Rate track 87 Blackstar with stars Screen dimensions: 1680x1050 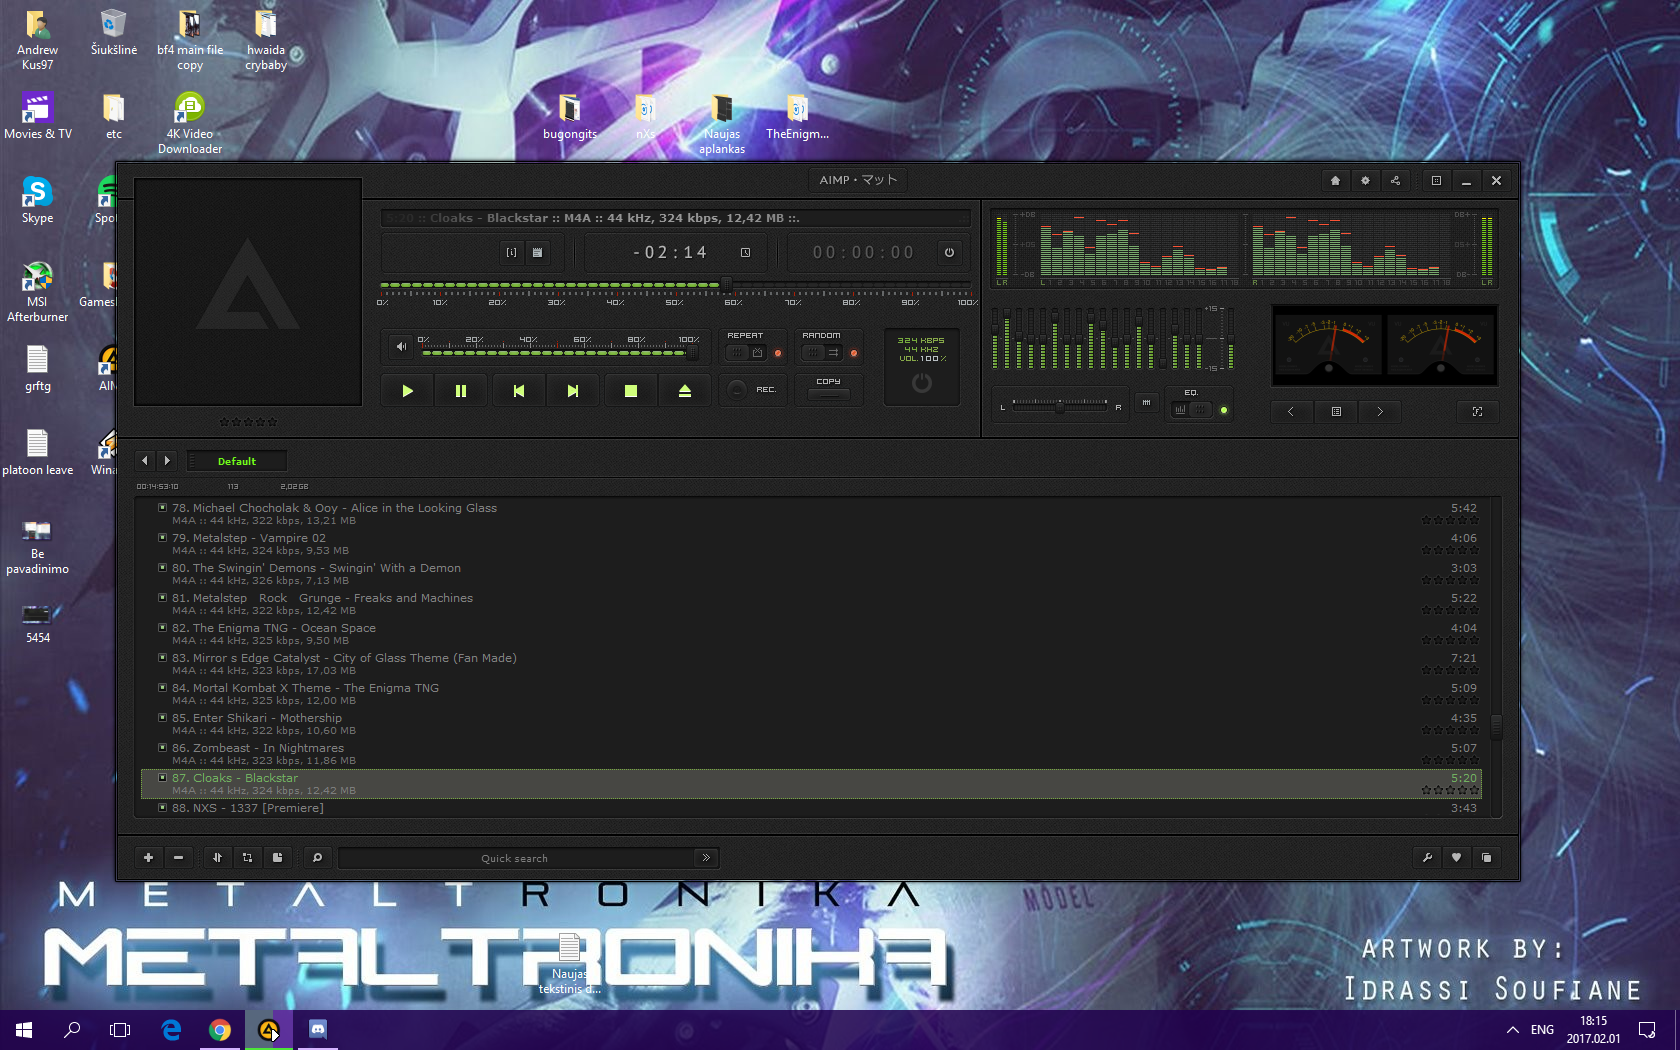point(1449,791)
